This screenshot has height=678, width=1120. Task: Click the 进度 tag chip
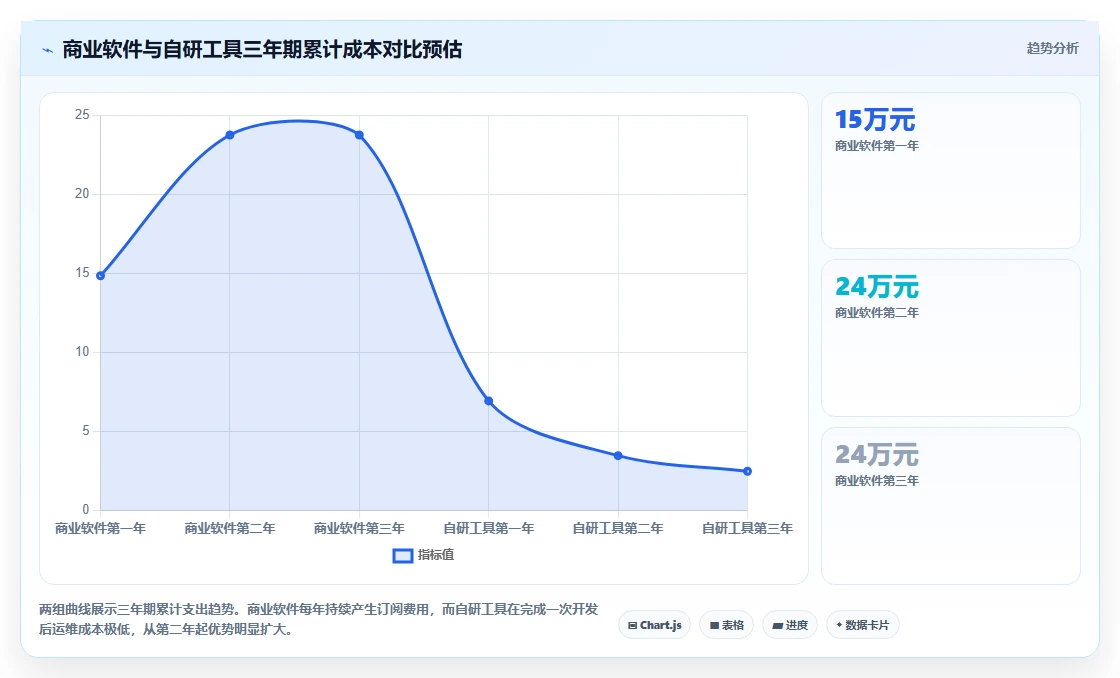pos(790,625)
